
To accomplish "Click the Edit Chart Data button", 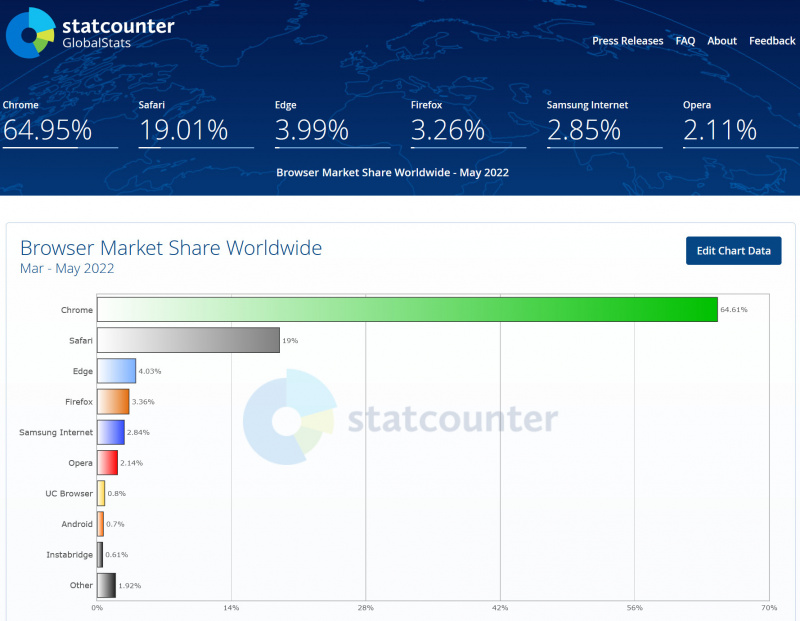I will point(733,251).
